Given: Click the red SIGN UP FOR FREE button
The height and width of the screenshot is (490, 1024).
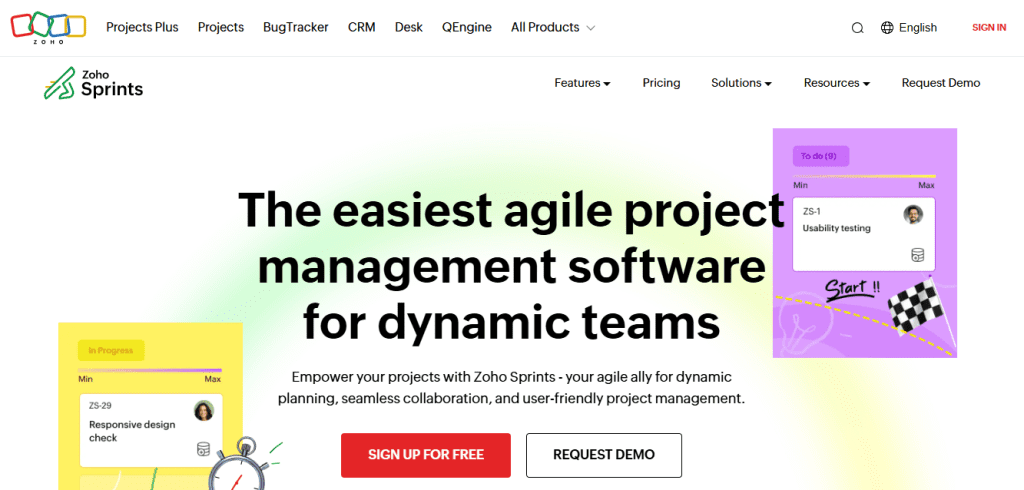Looking at the screenshot, I should point(426,455).
